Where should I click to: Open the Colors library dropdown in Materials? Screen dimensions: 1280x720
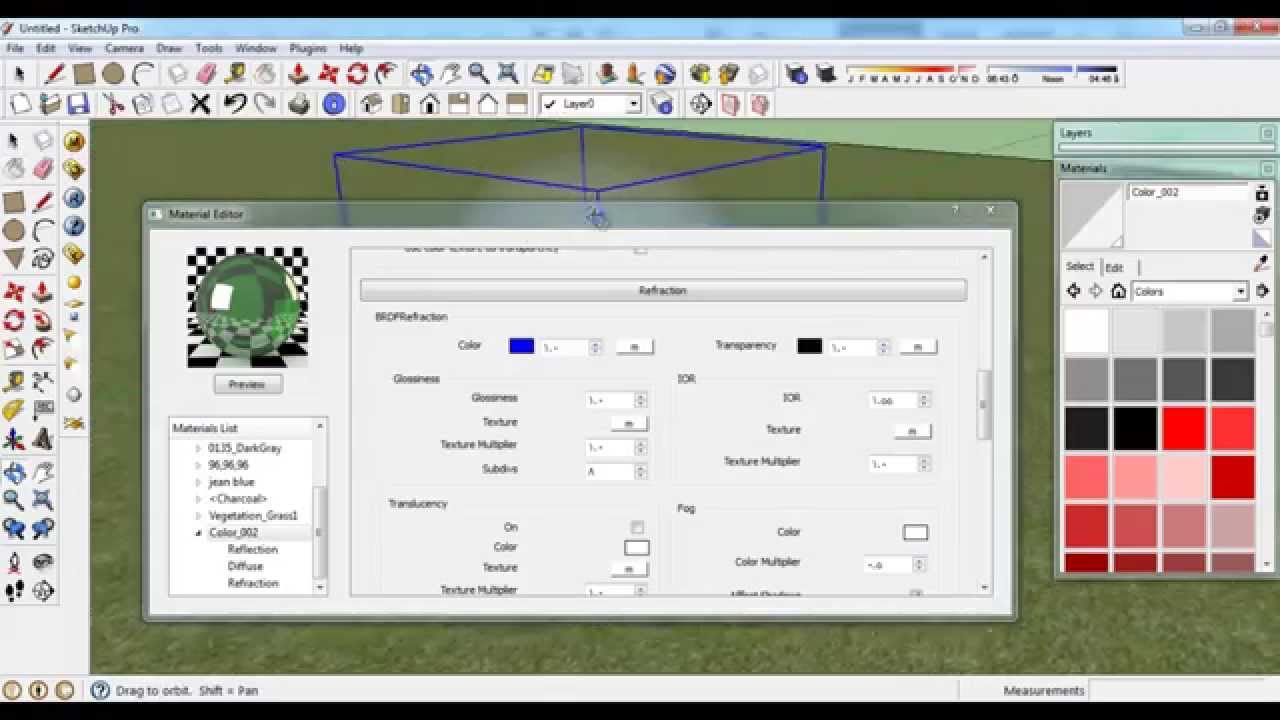pyautogui.click(x=1240, y=292)
